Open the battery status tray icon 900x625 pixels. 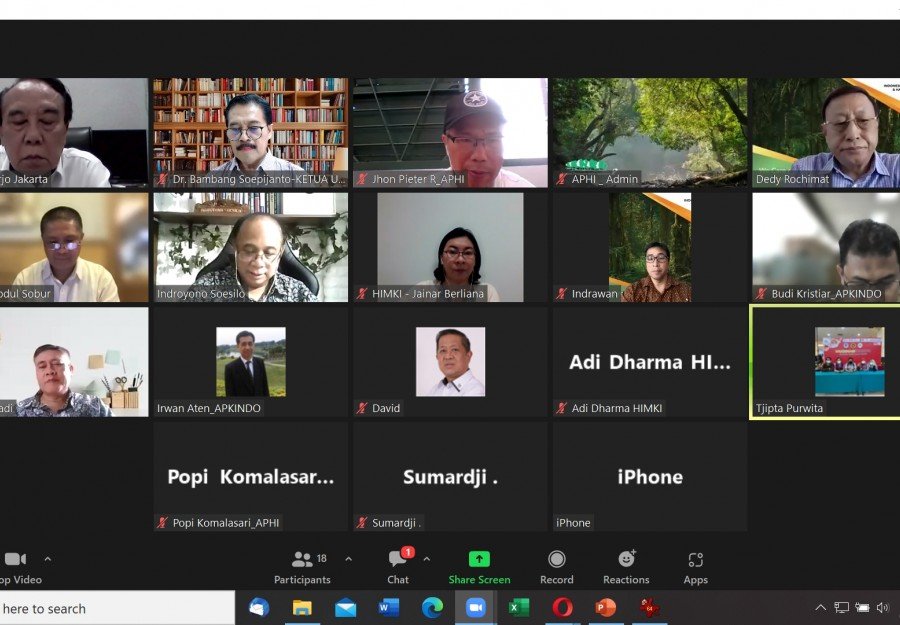[862, 607]
